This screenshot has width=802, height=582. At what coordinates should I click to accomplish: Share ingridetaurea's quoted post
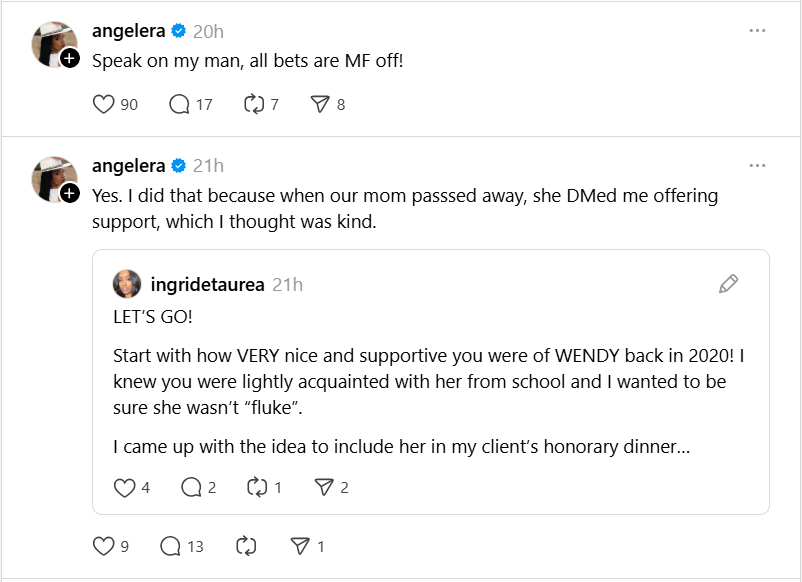click(324, 487)
